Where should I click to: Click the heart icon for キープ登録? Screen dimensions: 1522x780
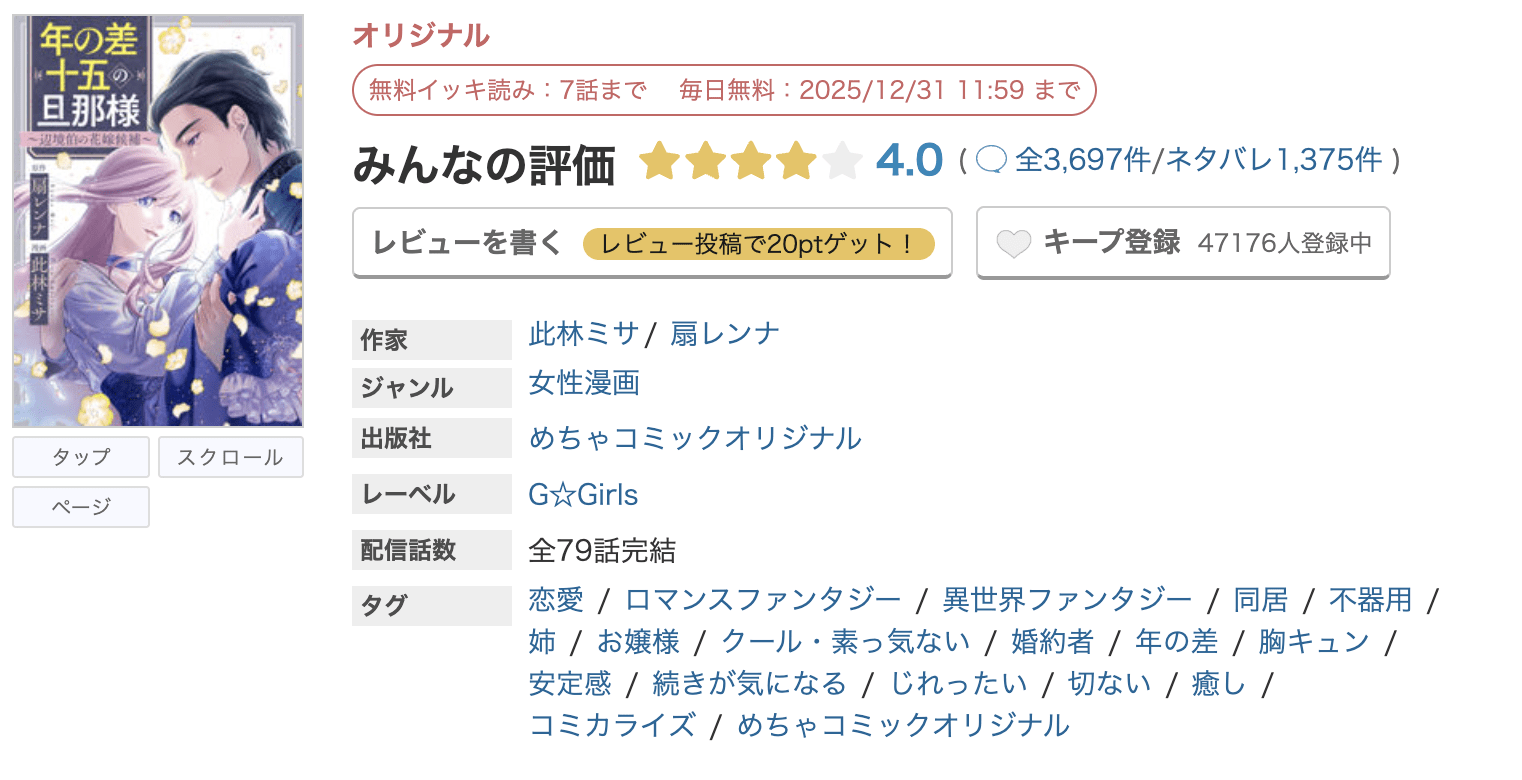pyautogui.click(x=1013, y=242)
